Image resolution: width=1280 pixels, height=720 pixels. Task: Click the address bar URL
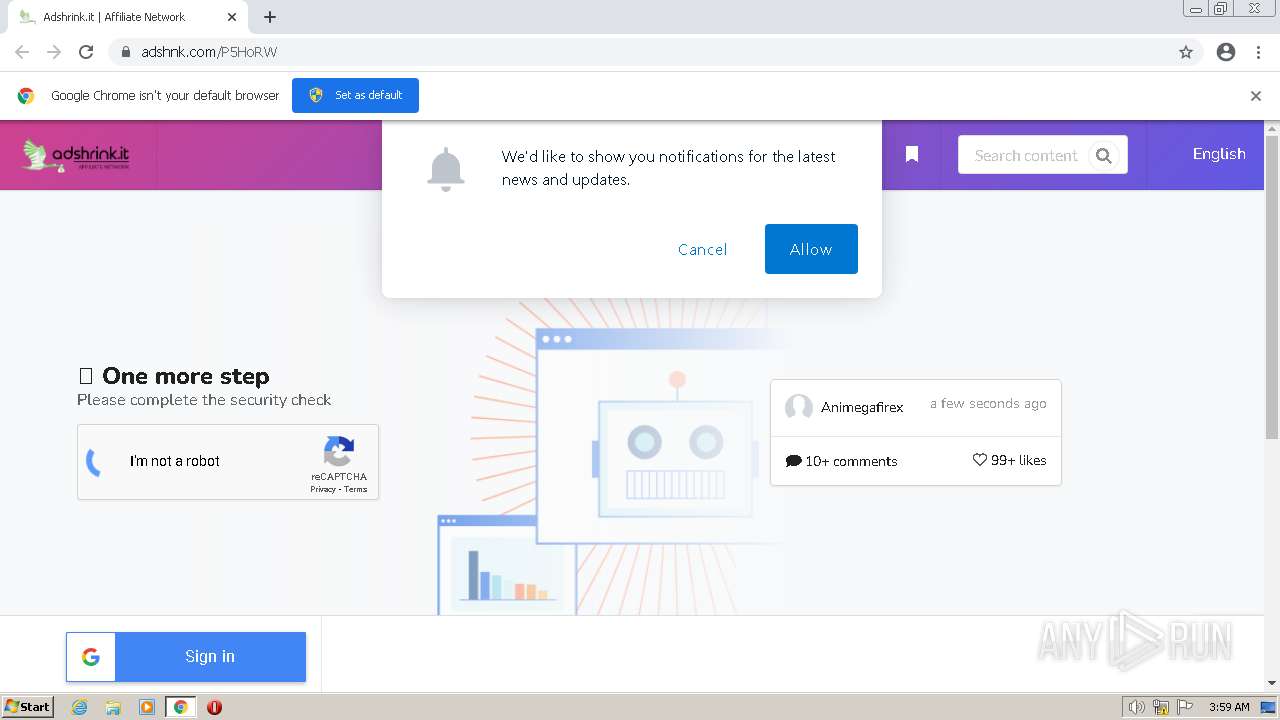(x=209, y=52)
